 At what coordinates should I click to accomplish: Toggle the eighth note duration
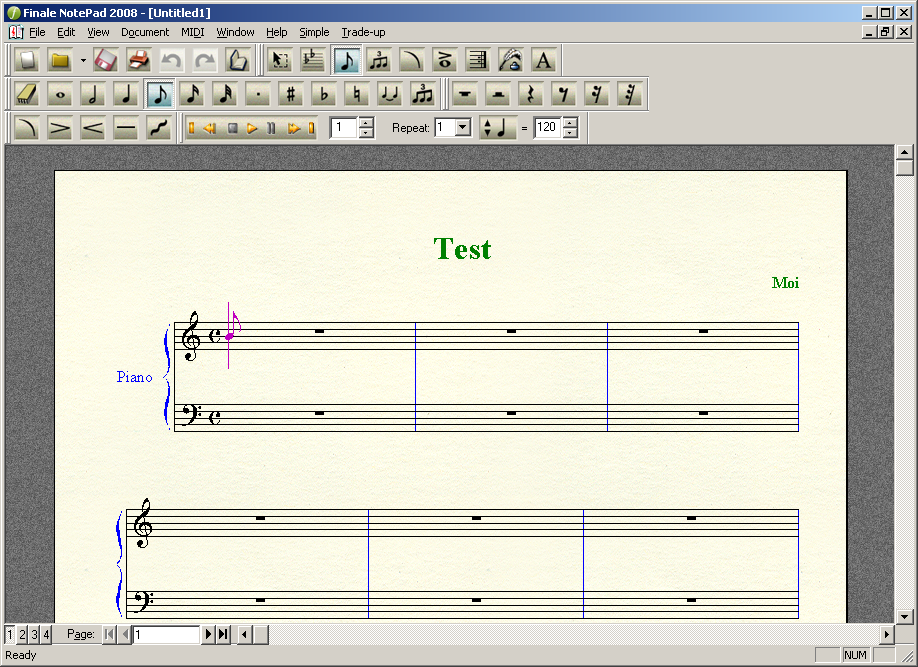(159, 94)
